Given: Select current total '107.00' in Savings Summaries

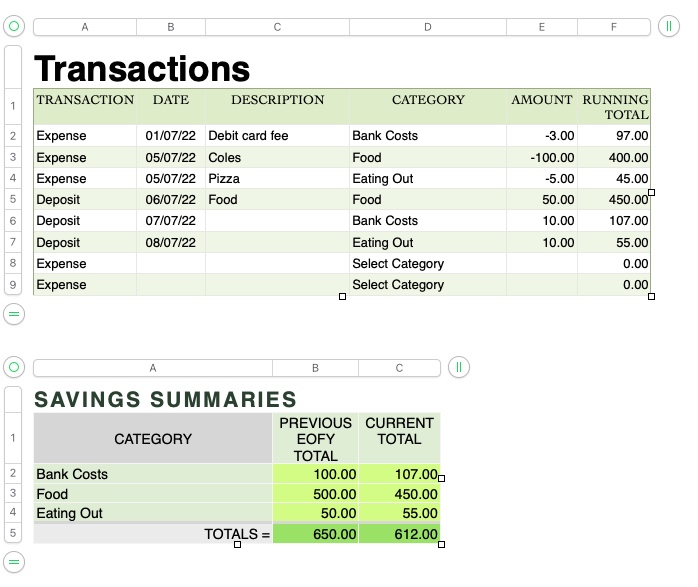Looking at the screenshot, I should coord(399,474).
